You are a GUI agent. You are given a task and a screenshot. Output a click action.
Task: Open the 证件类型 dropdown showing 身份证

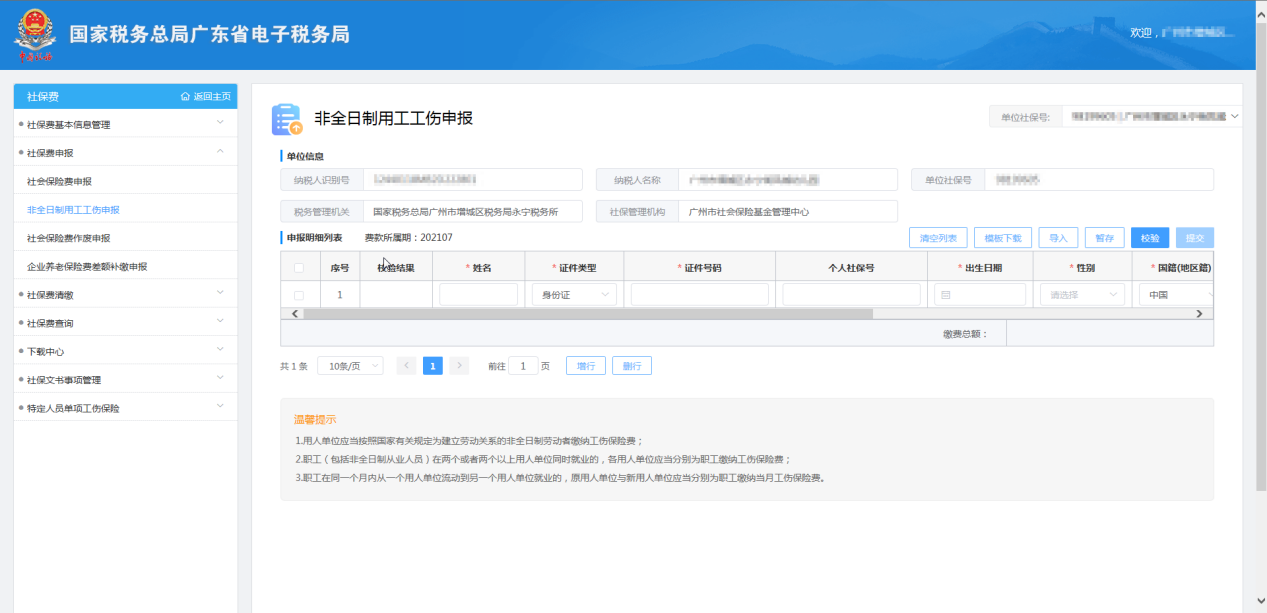click(574, 295)
